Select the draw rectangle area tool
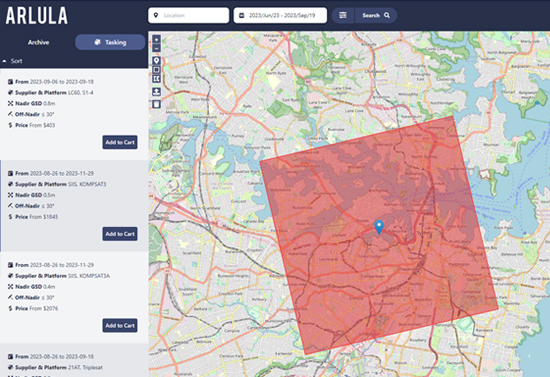550x377 pixels. tap(156, 70)
